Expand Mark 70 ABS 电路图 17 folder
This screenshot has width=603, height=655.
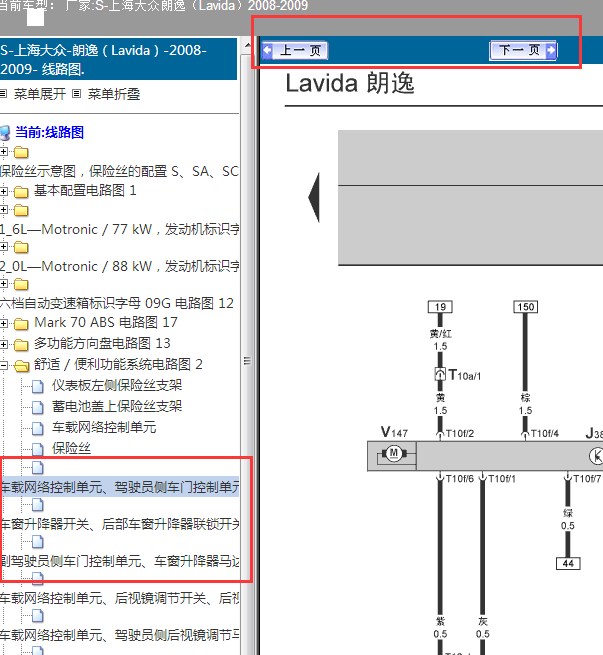point(4,323)
